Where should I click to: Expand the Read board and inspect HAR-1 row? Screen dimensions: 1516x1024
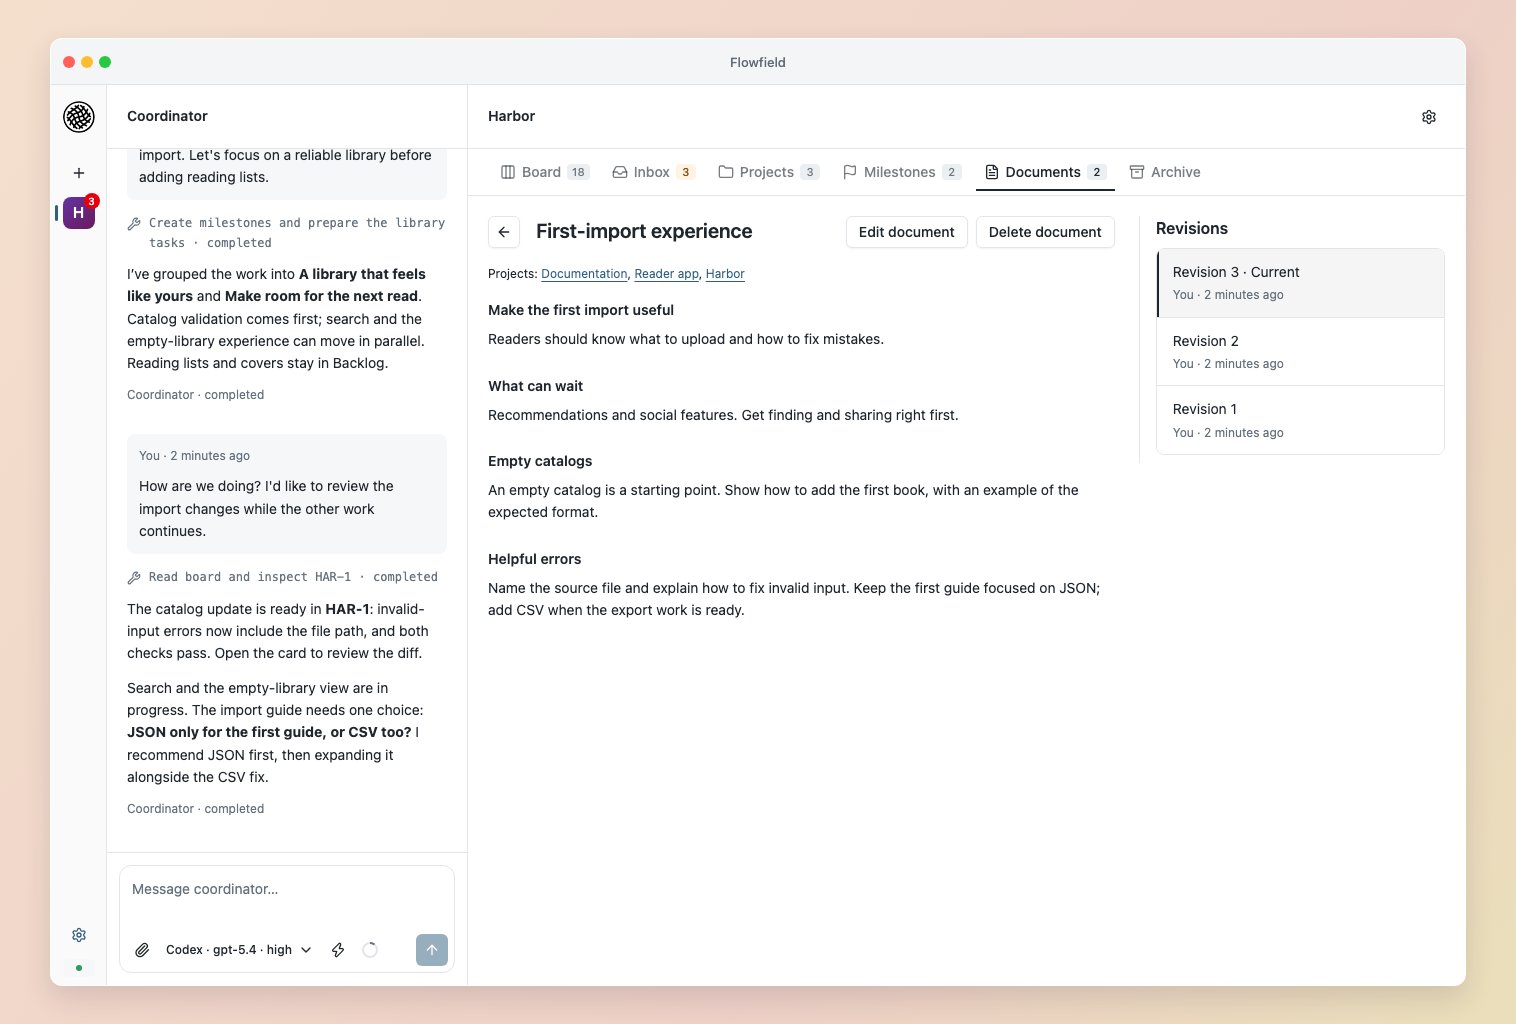(283, 577)
